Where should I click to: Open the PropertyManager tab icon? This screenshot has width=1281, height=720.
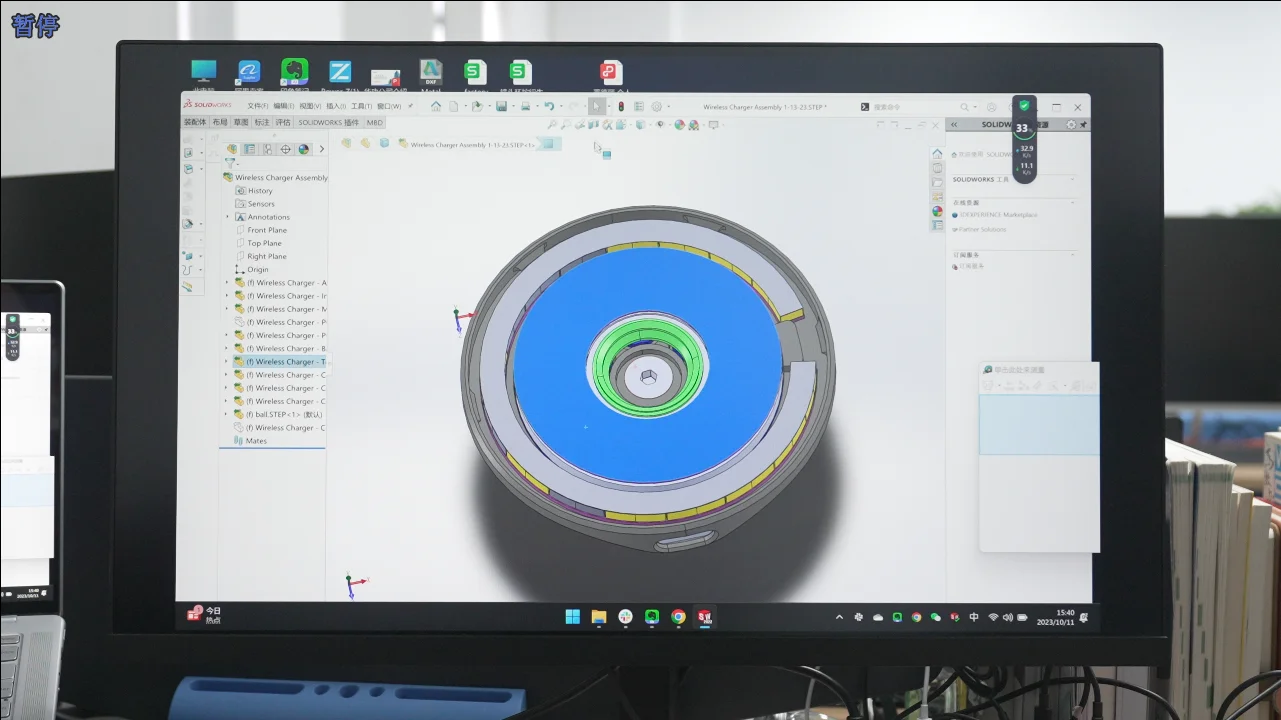click(x=249, y=149)
